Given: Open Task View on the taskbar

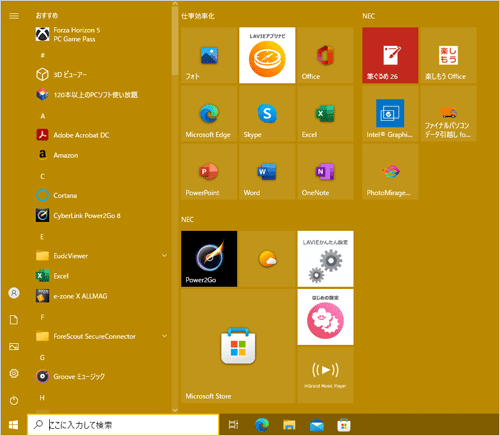Looking at the screenshot, I should (x=233, y=425).
